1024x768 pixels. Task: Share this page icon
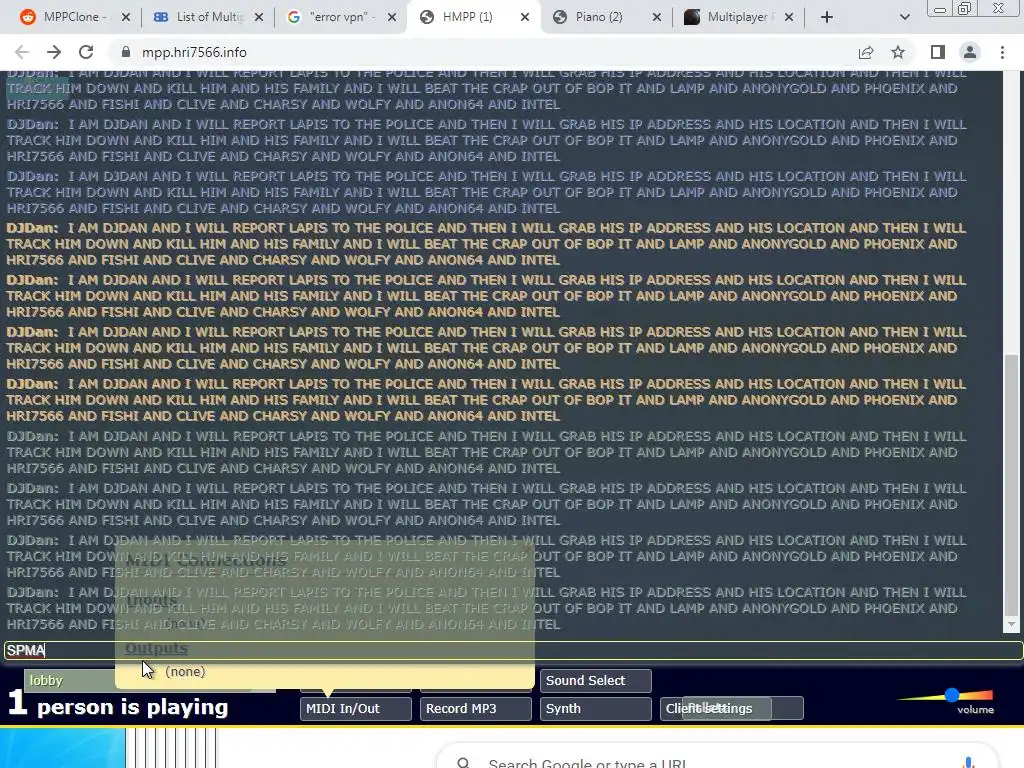tap(866, 52)
